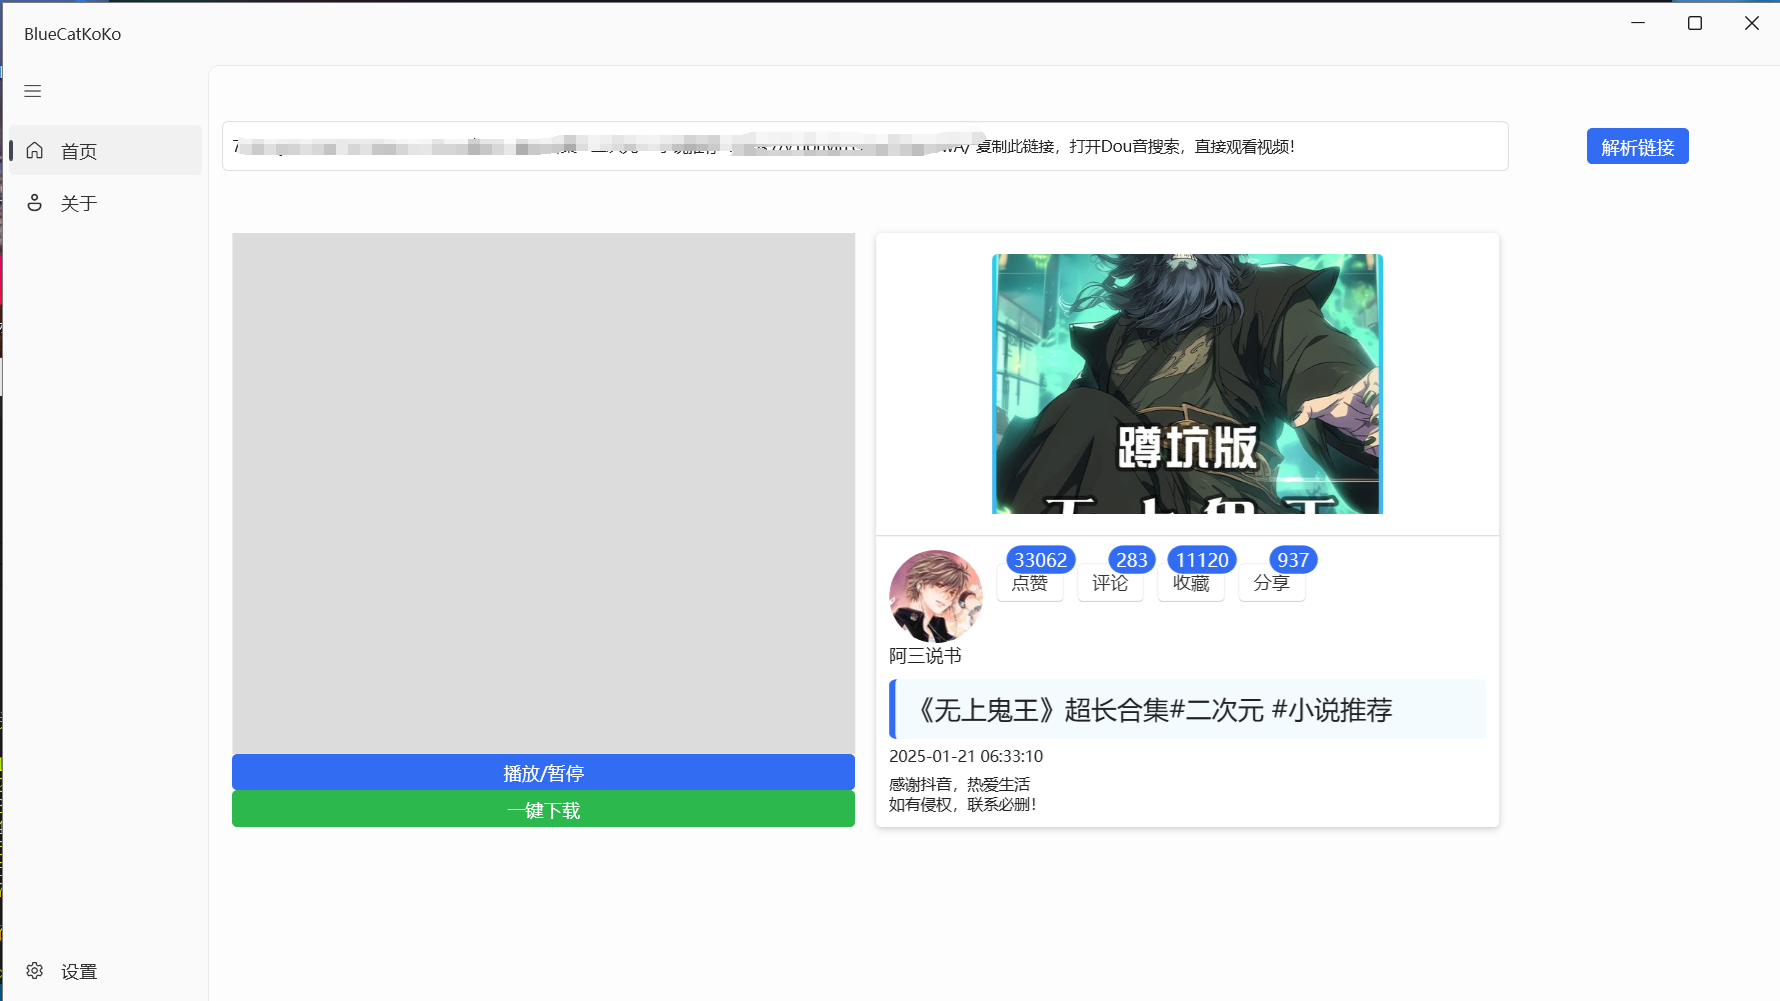Click the 阿三说书 author avatar
Viewport: 1780px width, 1001px height.
[936, 596]
